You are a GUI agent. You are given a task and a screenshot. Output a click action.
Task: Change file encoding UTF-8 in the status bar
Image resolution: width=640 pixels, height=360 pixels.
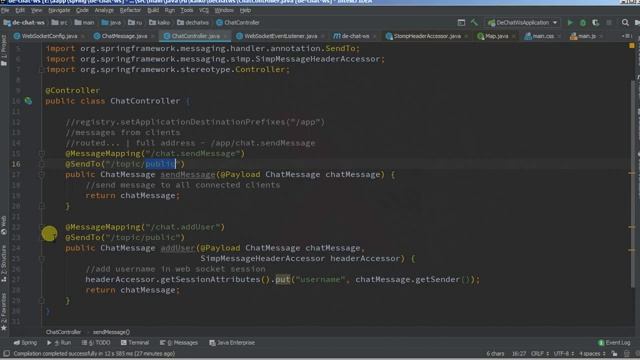point(563,353)
